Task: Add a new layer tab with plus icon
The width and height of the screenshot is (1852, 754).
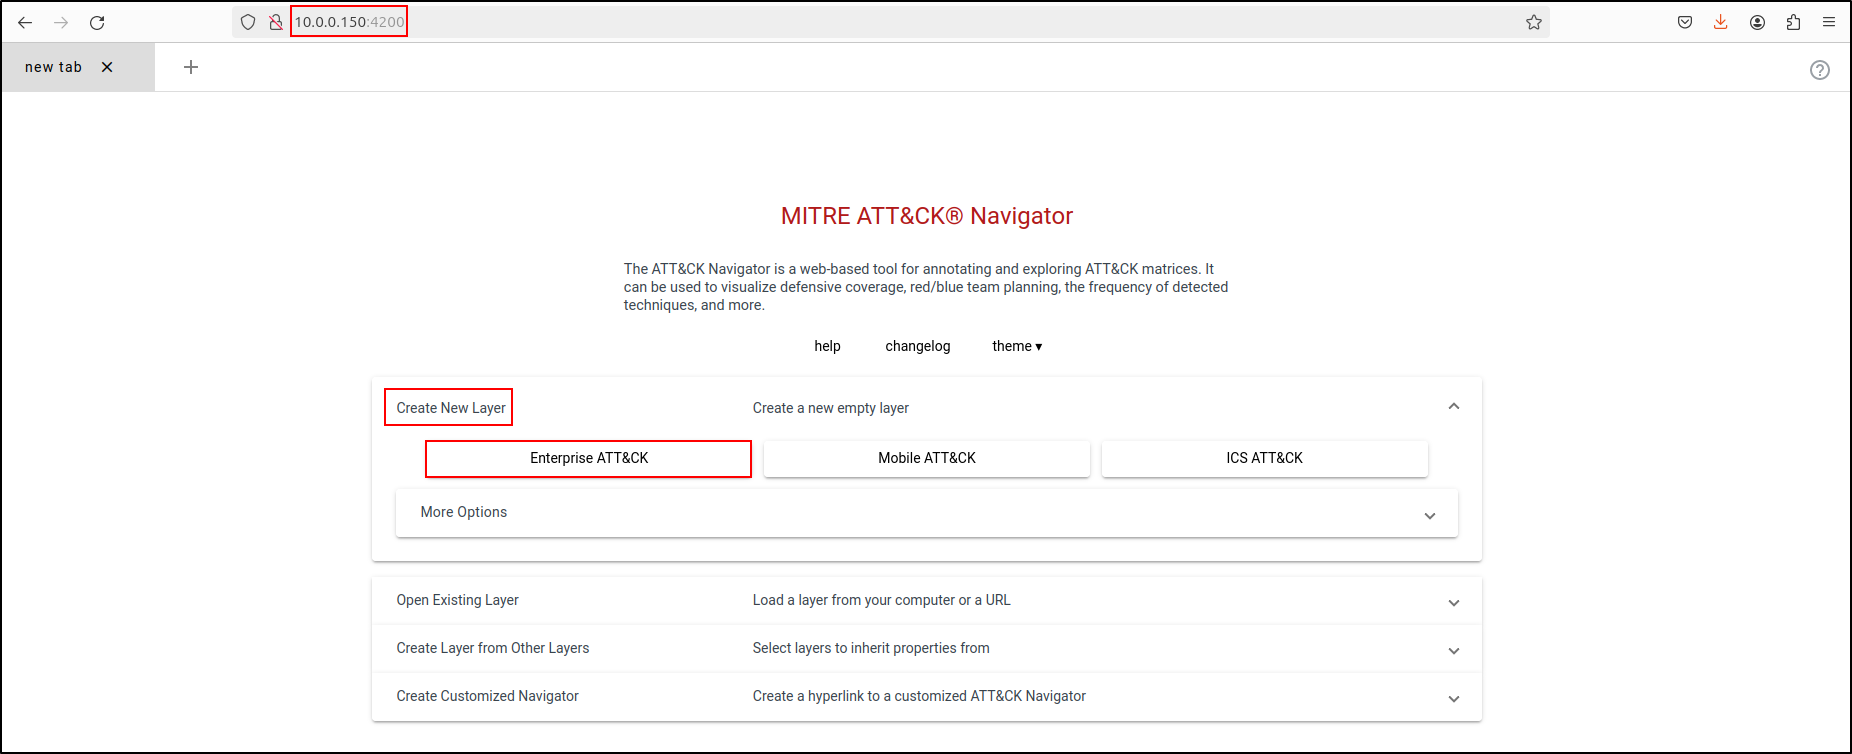Action: pyautogui.click(x=191, y=67)
